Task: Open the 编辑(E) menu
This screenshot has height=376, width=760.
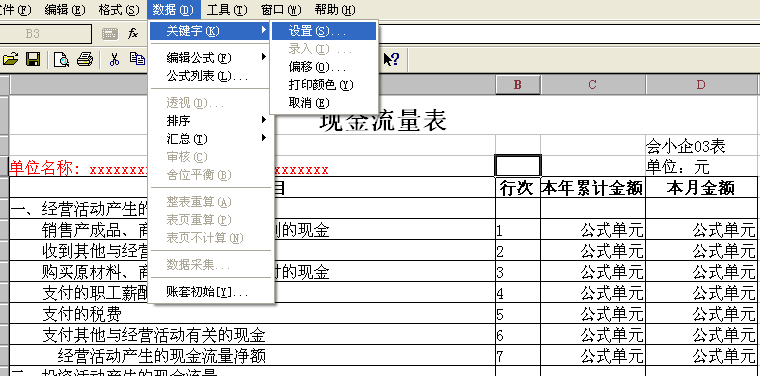Action: coord(64,9)
